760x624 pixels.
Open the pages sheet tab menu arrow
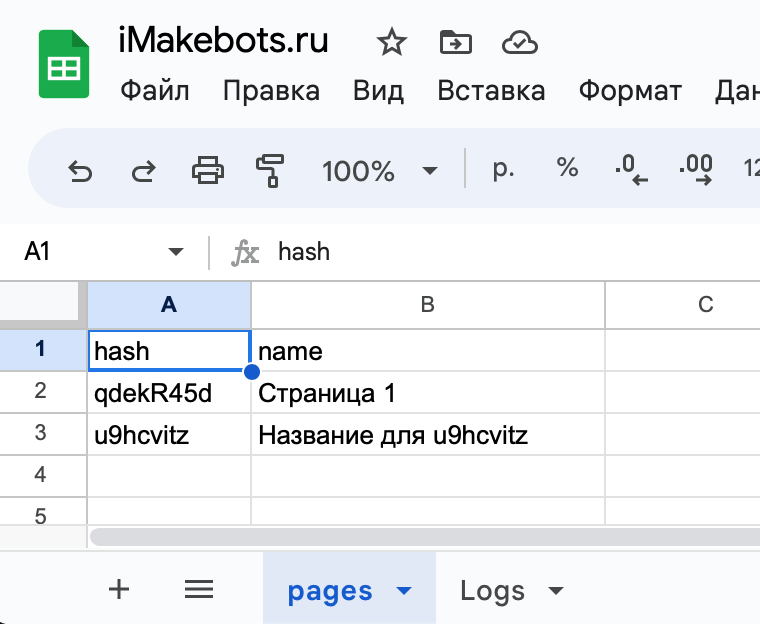coord(404,591)
